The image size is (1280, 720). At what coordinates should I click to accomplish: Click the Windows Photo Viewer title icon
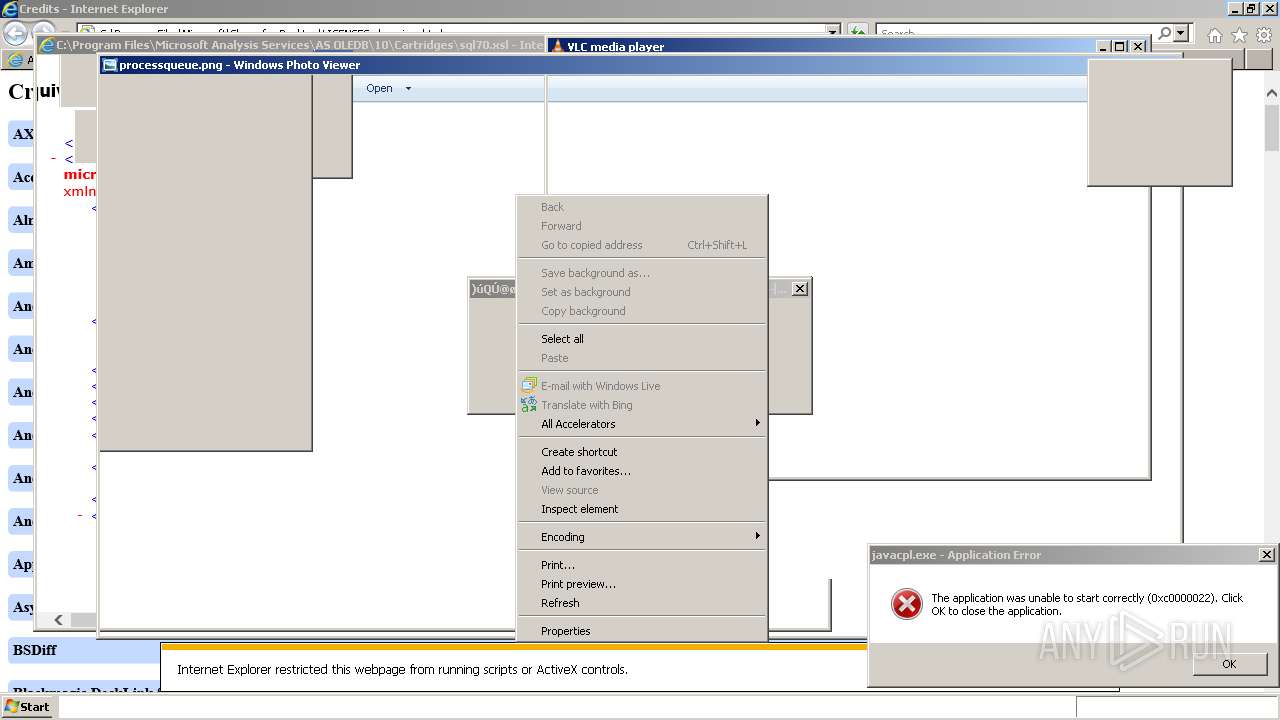tap(110, 65)
